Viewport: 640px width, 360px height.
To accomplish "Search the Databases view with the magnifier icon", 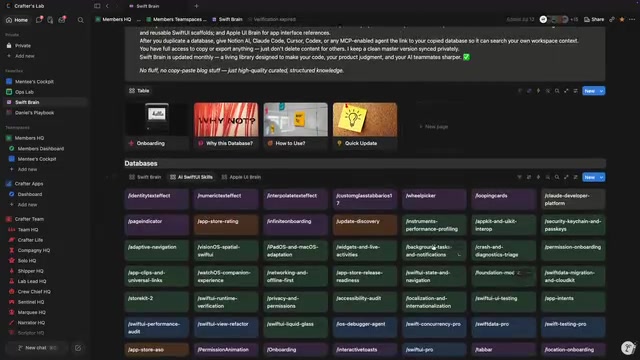I will tap(557, 177).
